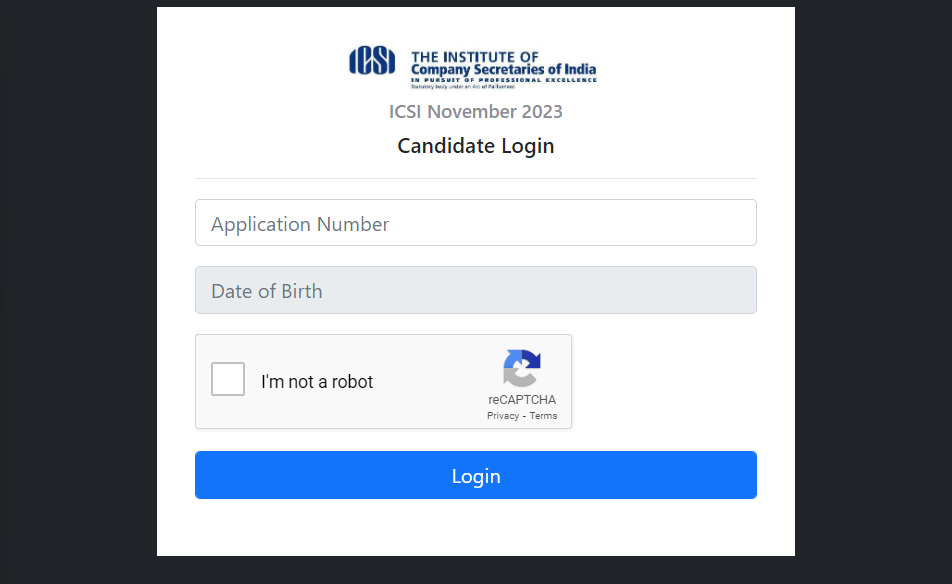Click the ICSI November 2023 title
This screenshot has width=952, height=584.
tap(475, 111)
